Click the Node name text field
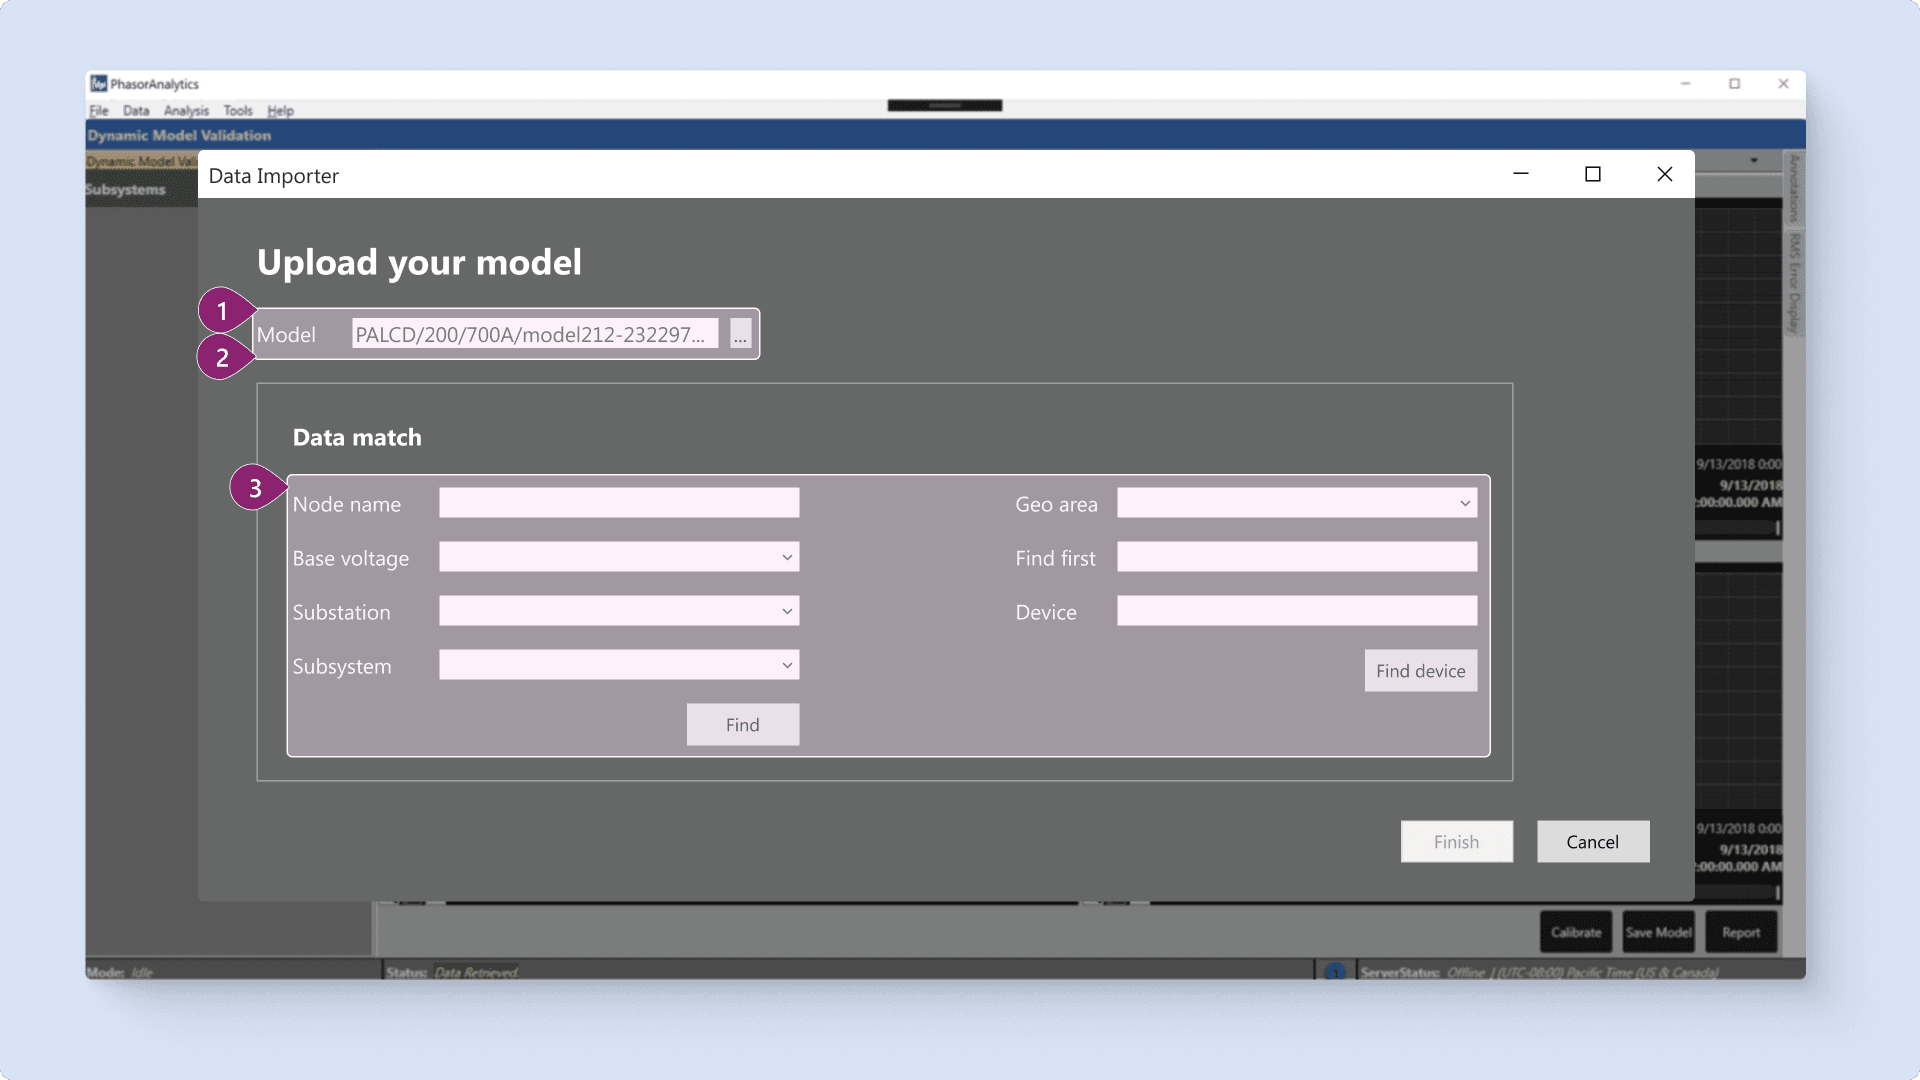This screenshot has width=1920, height=1080. click(619, 503)
